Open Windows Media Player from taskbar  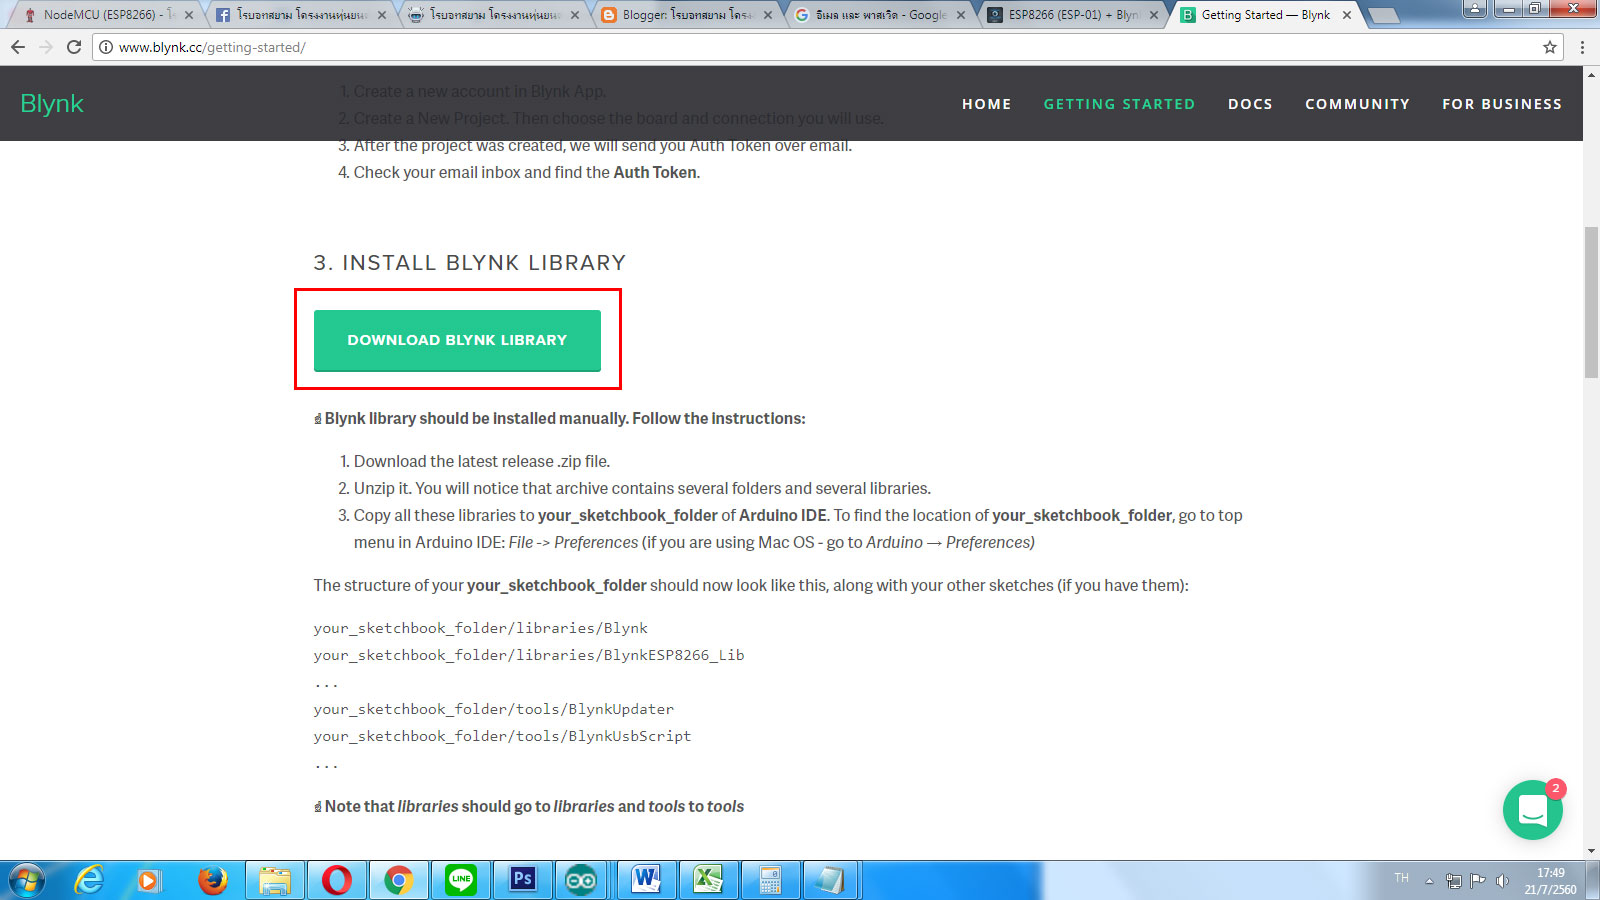[x=149, y=880]
